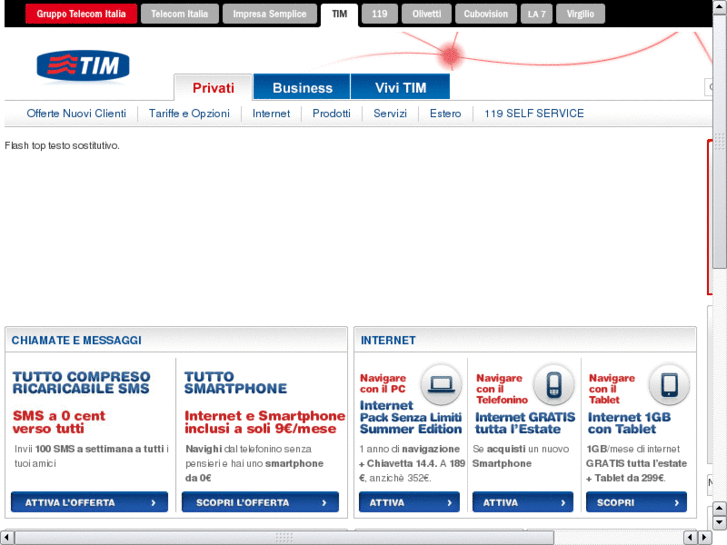Click ATTIVA under Internet Pack Senza Limiti

(409, 502)
